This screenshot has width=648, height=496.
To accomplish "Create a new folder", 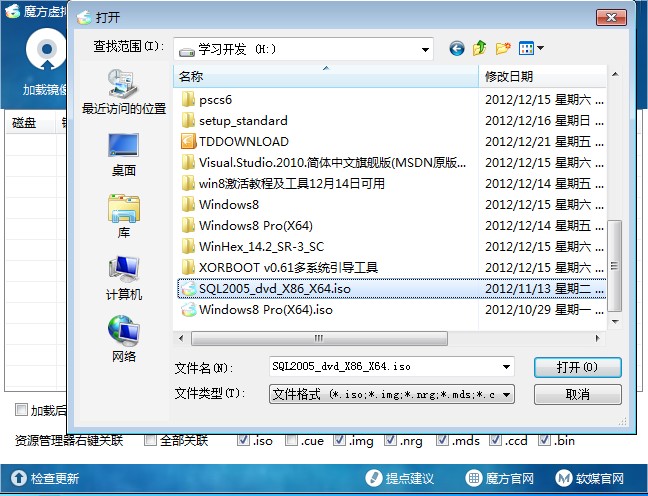I will [503, 49].
